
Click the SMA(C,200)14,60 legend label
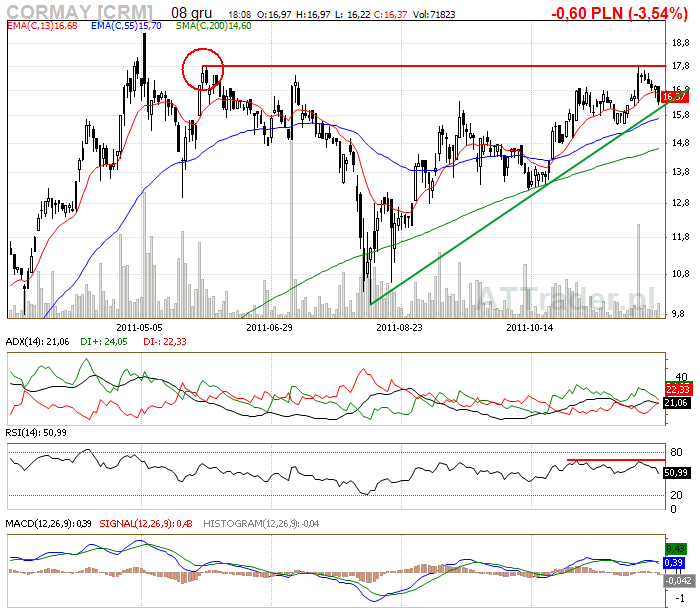click(x=213, y=26)
